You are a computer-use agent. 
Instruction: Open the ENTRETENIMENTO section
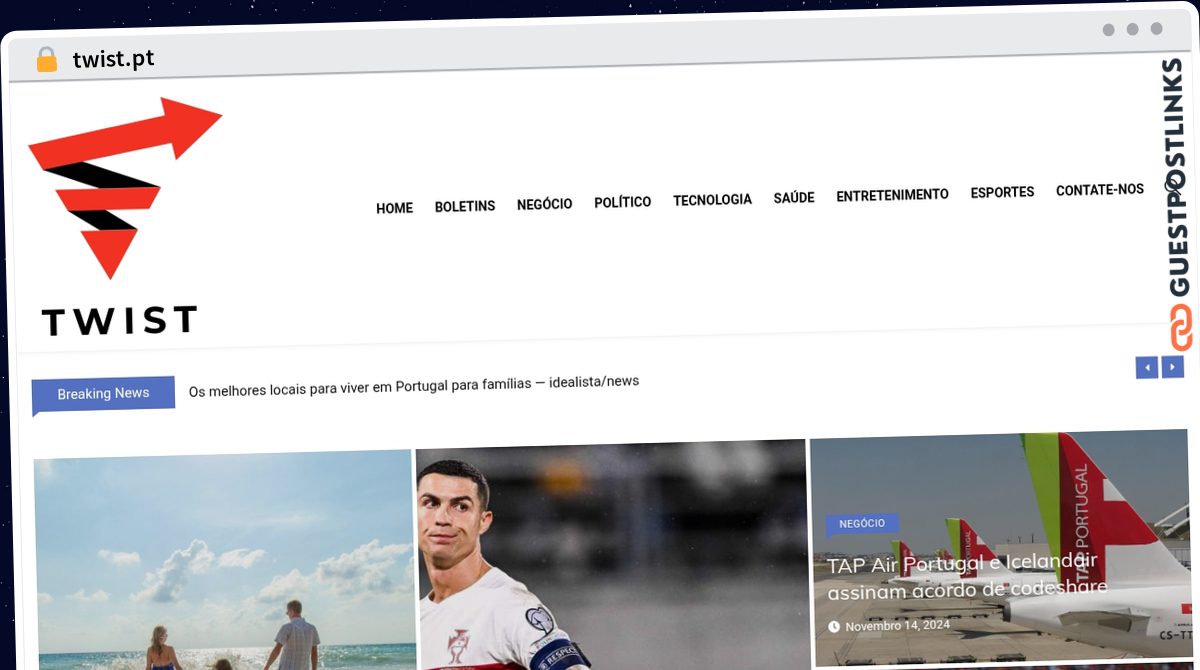click(892, 195)
